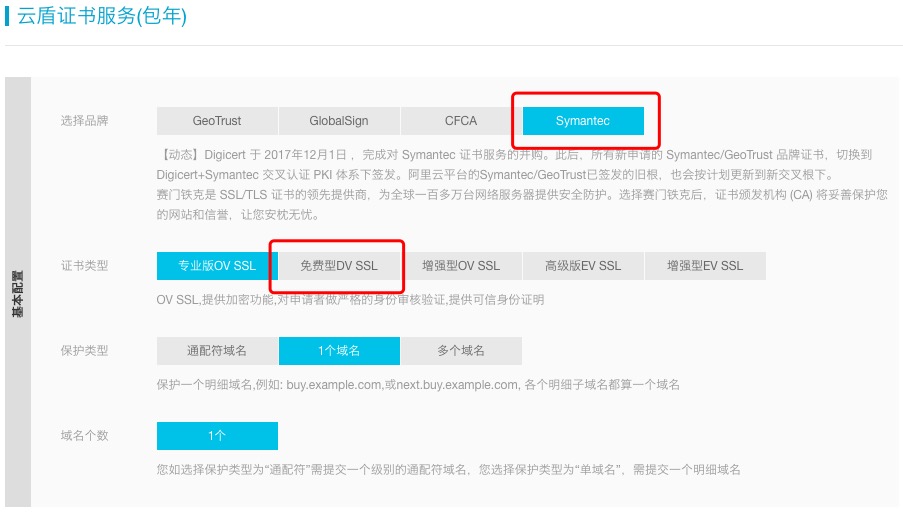Click the 云盾证书服务(包年) page title
903x513 pixels.
[x=102, y=16]
